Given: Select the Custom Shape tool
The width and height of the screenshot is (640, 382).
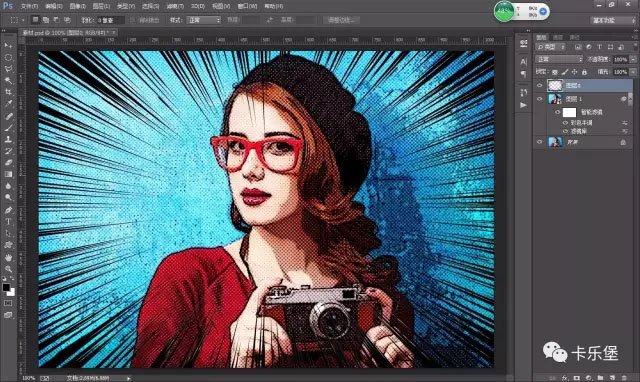Looking at the screenshot, I should pos(8,245).
